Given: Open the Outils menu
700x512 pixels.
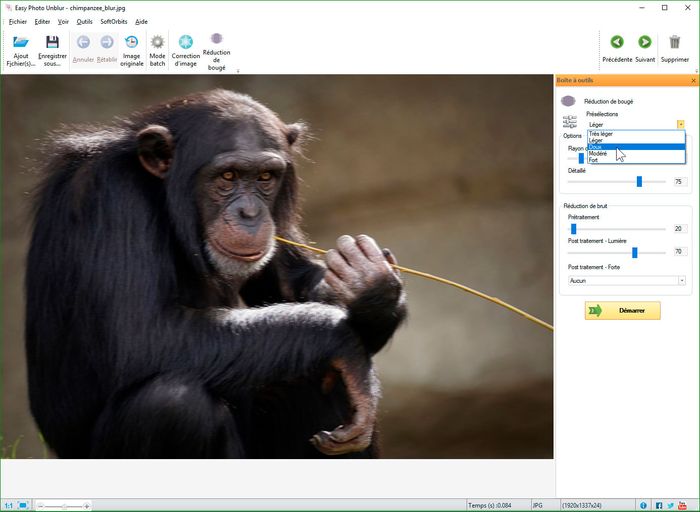Looking at the screenshot, I should tap(84, 21).
